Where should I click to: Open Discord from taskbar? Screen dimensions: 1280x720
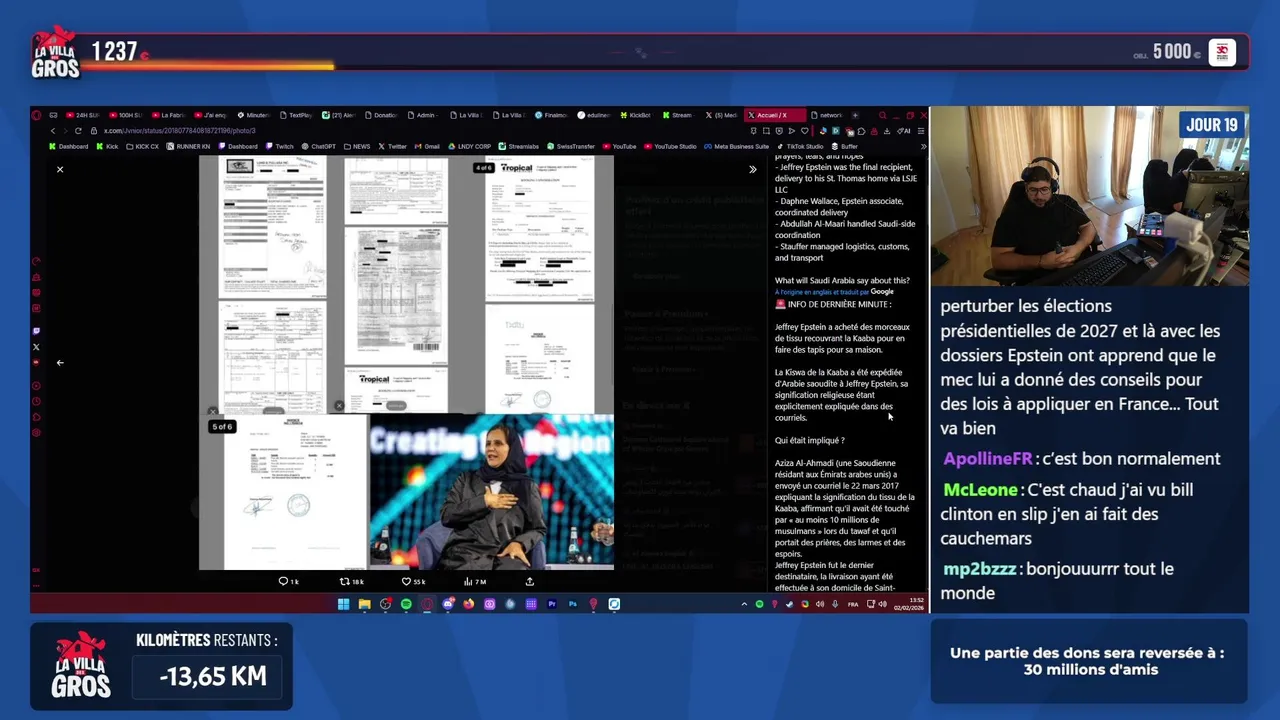(x=448, y=604)
